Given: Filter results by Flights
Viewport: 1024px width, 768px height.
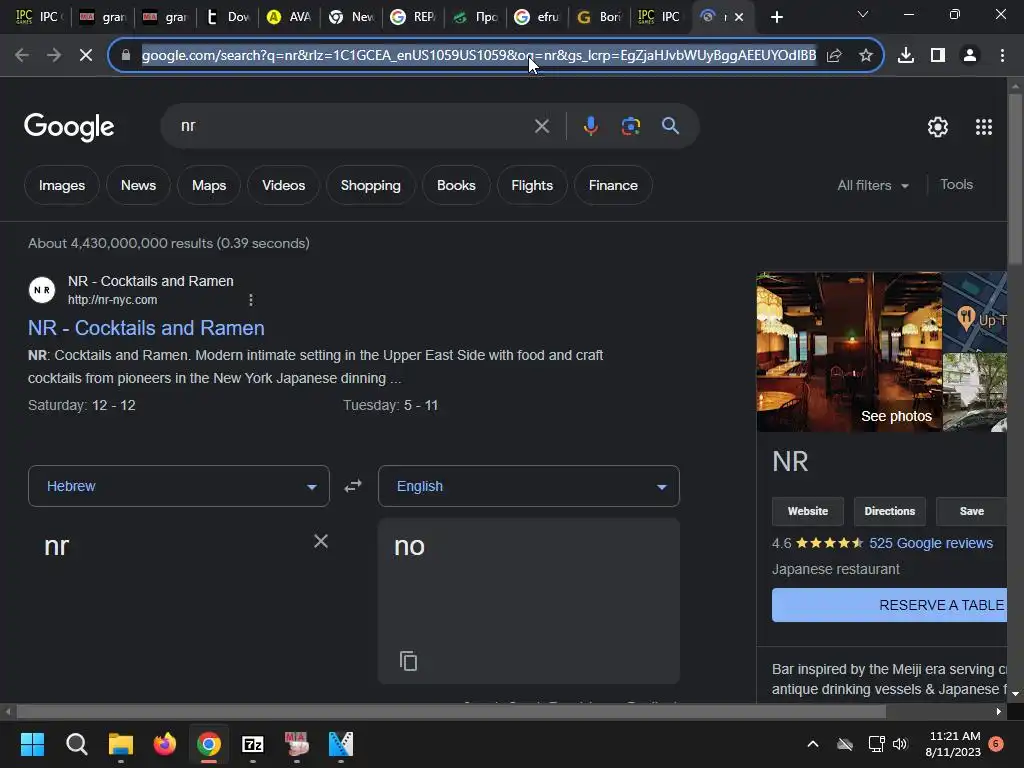Looking at the screenshot, I should coord(532,185).
